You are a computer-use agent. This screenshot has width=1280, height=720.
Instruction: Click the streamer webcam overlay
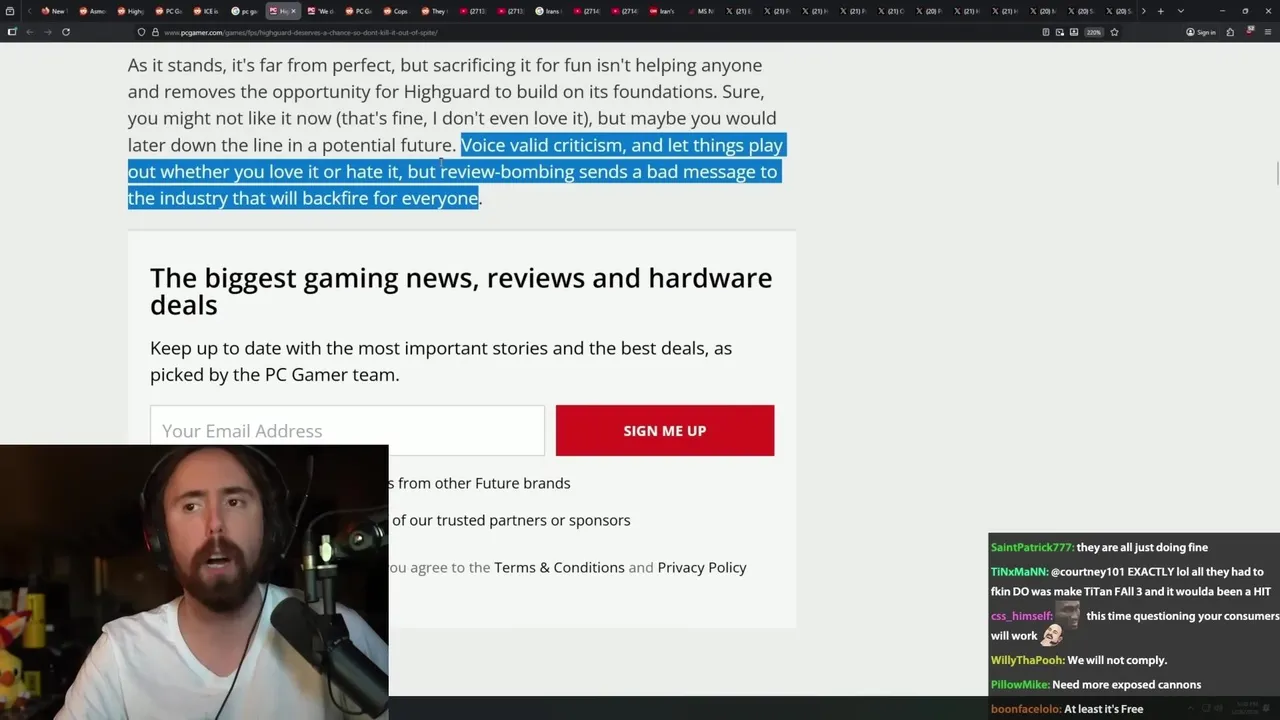(x=194, y=582)
